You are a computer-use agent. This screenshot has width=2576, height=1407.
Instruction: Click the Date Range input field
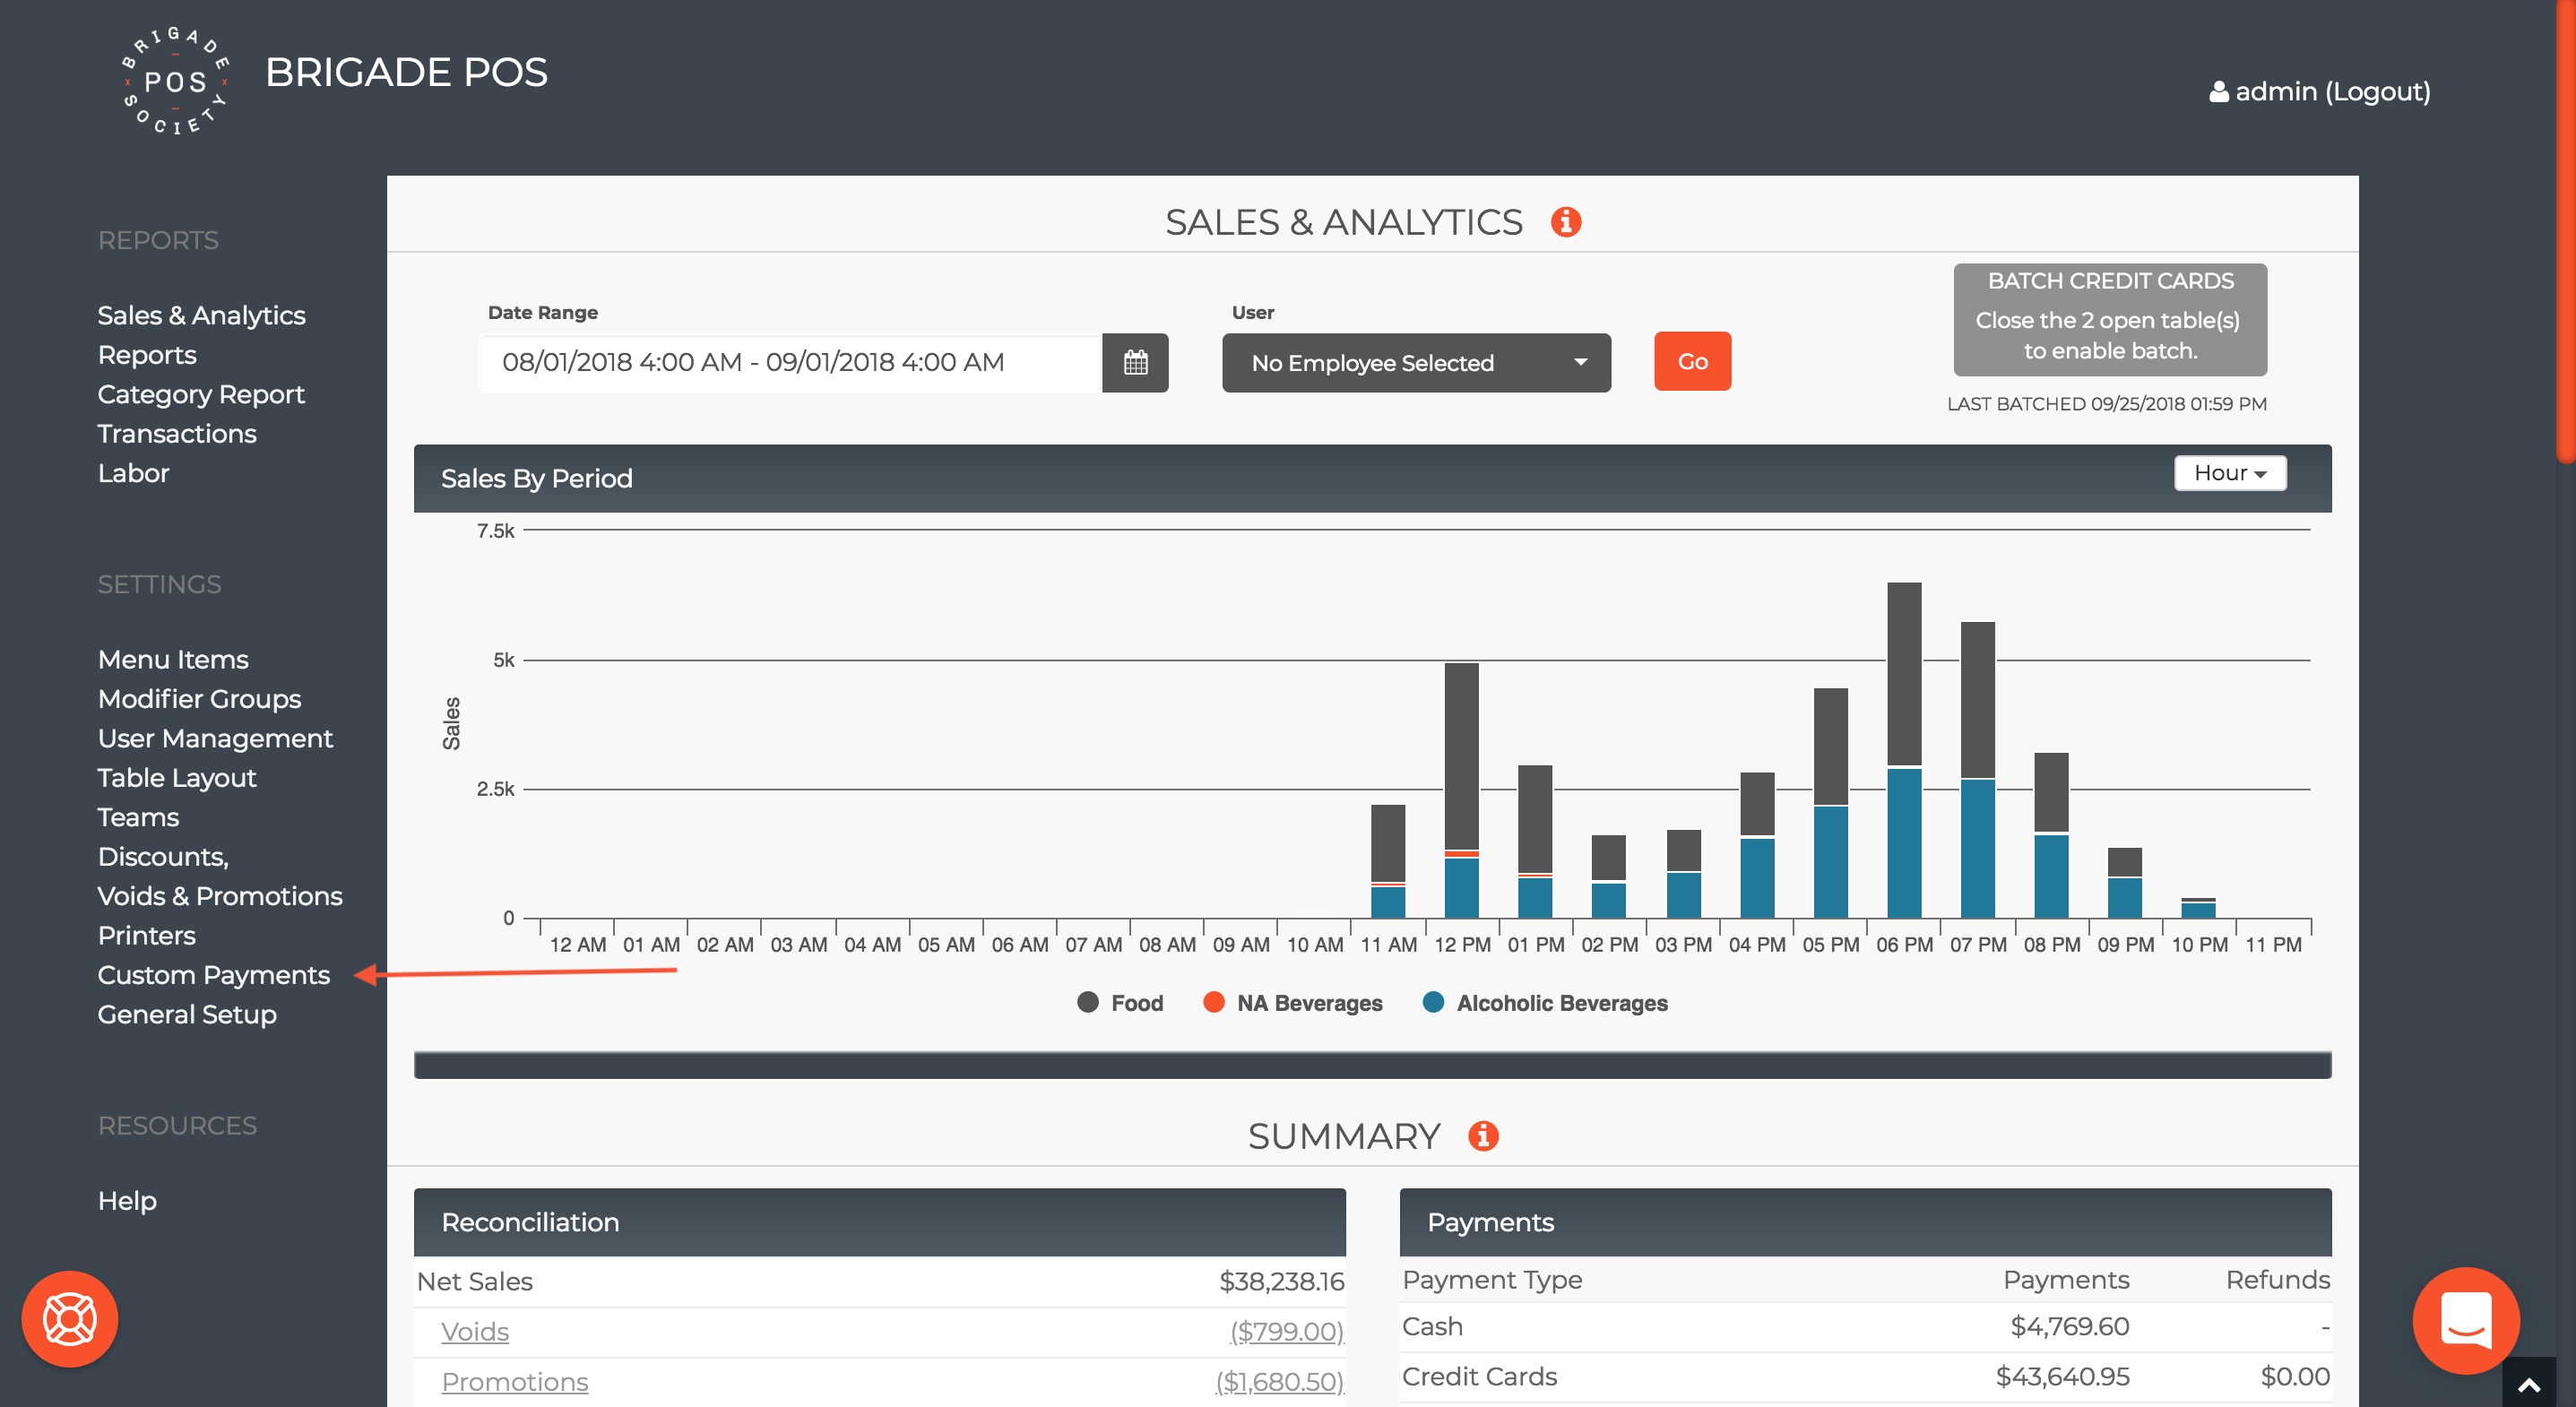click(x=790, y=362)
